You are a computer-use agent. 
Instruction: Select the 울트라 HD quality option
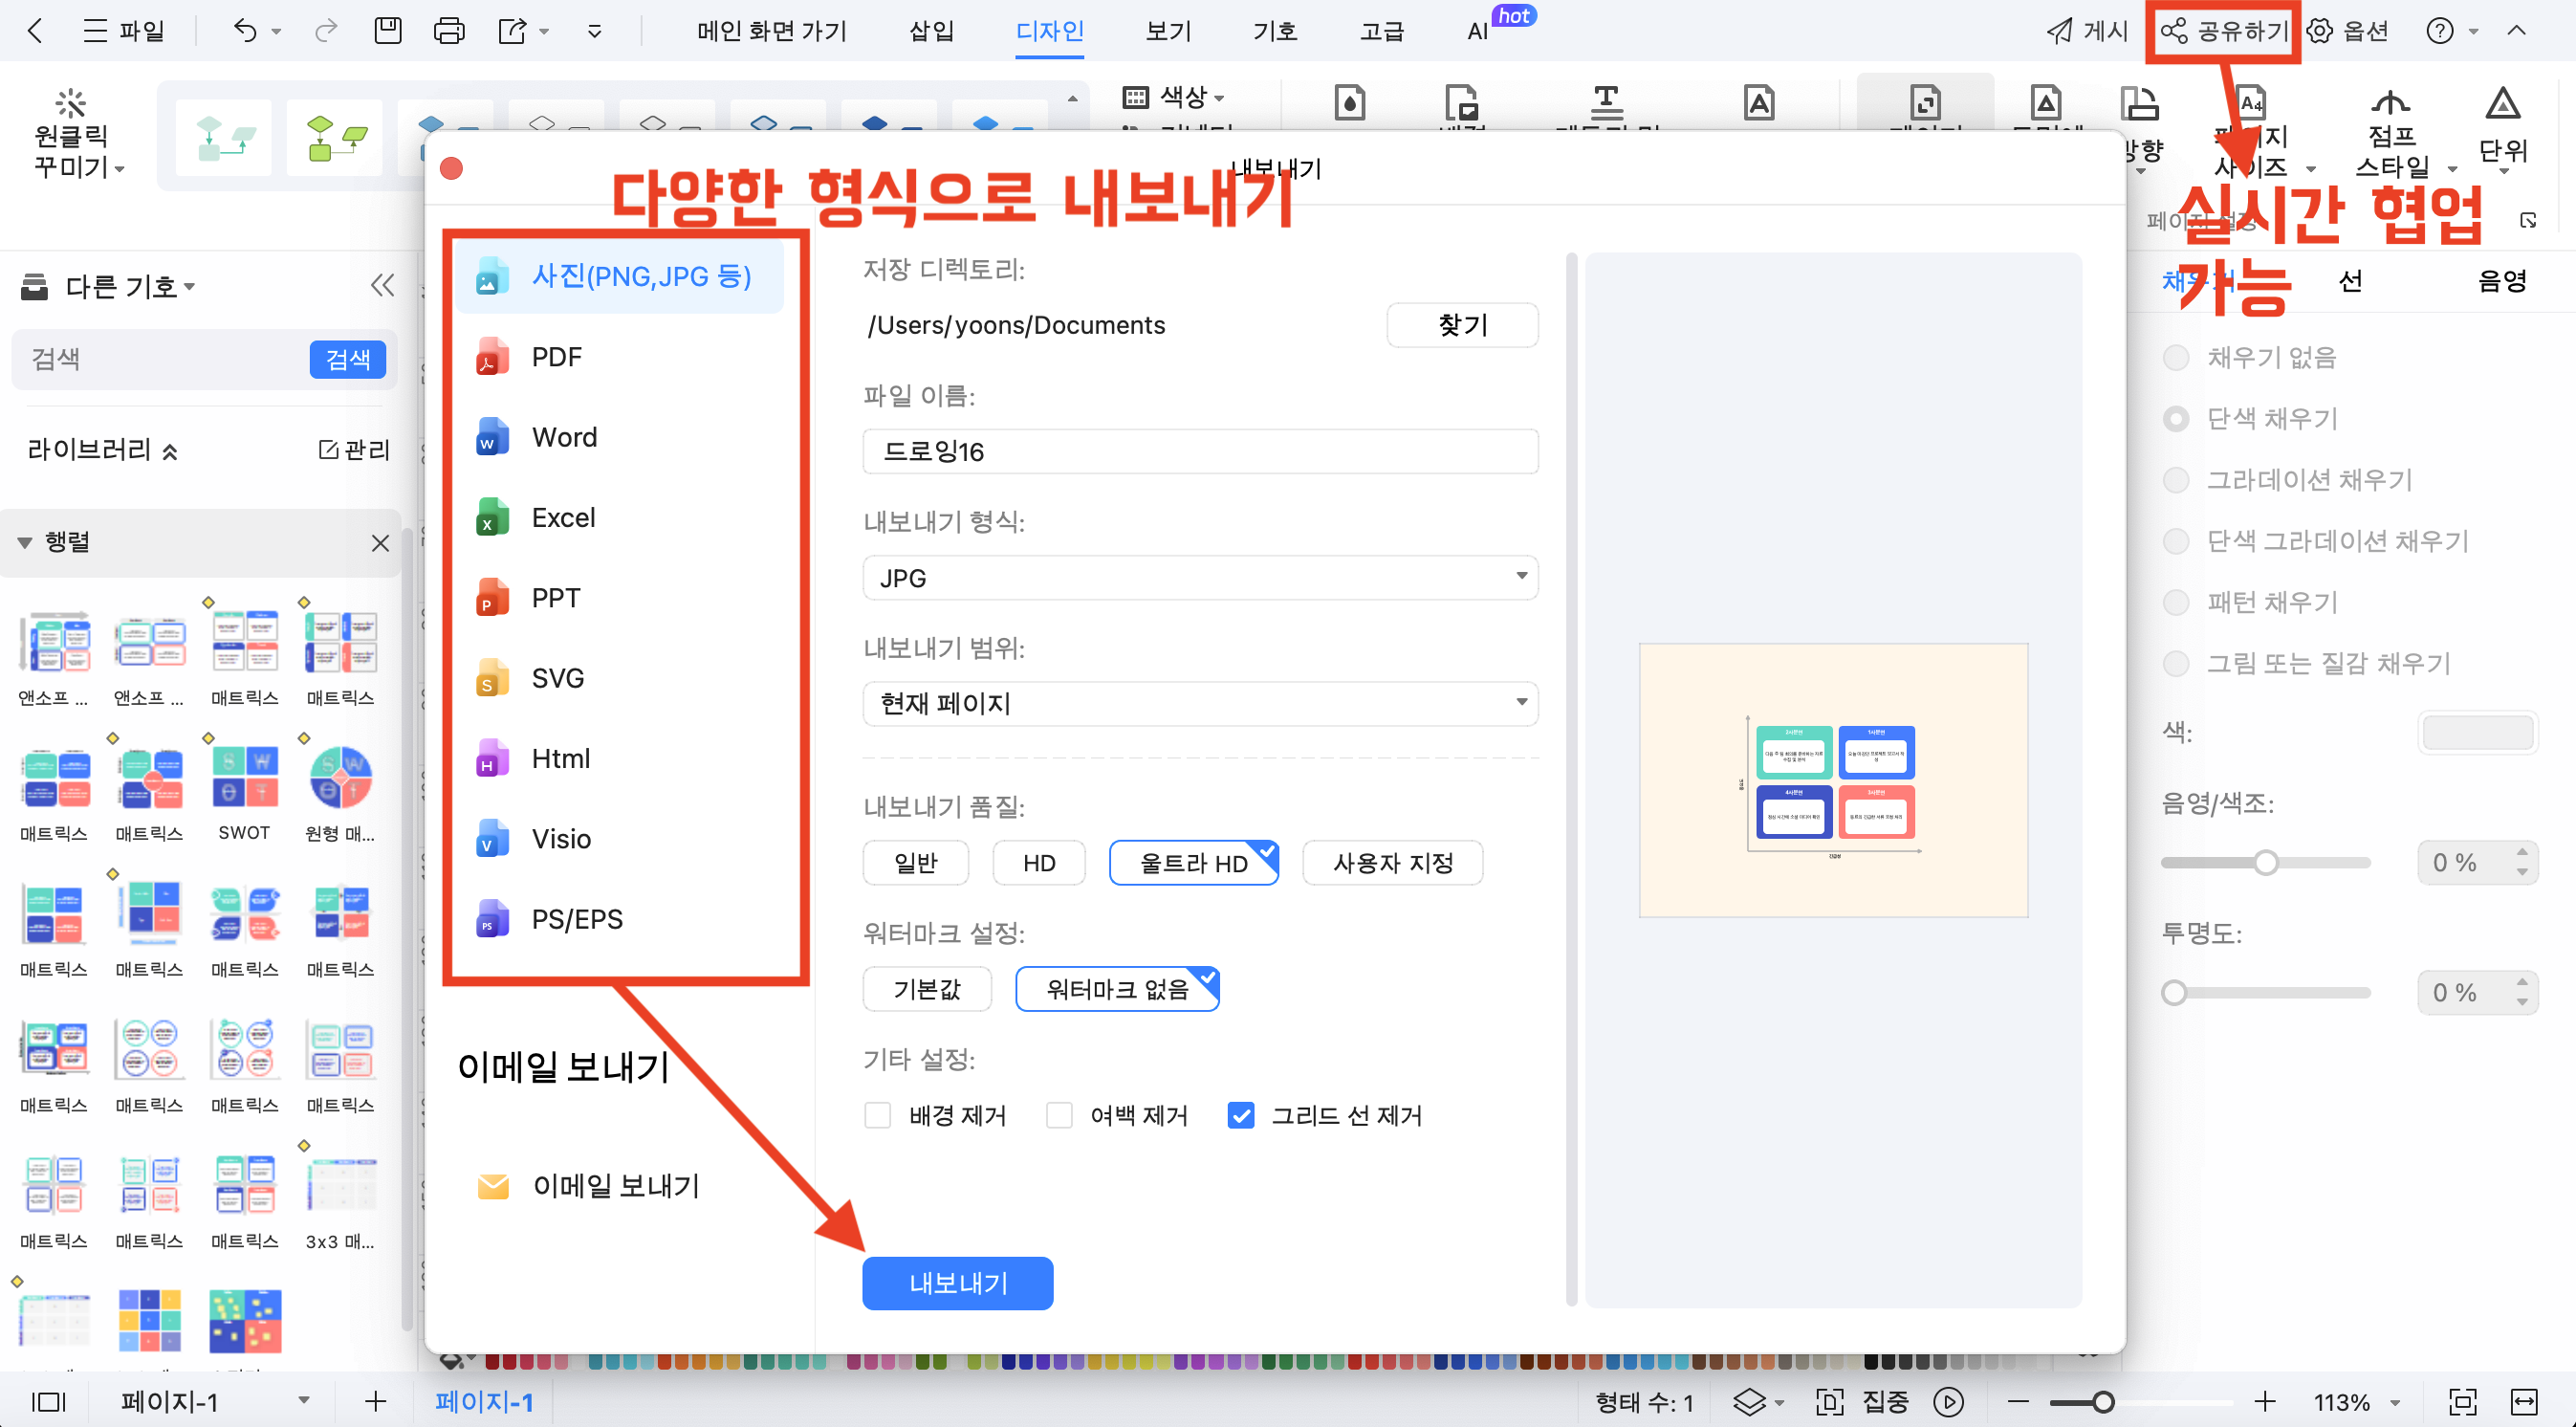[1194, 863]
